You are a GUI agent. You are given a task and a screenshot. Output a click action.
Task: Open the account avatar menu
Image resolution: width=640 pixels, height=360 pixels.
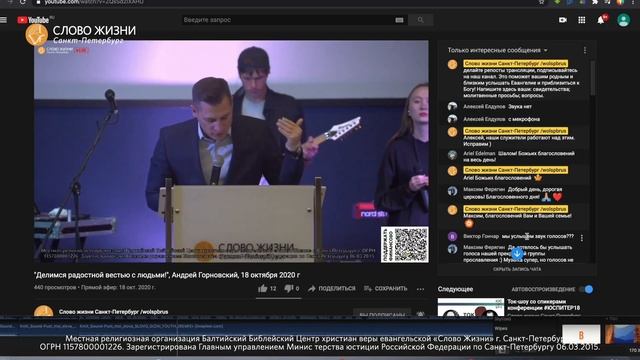[x=623, y=20]
